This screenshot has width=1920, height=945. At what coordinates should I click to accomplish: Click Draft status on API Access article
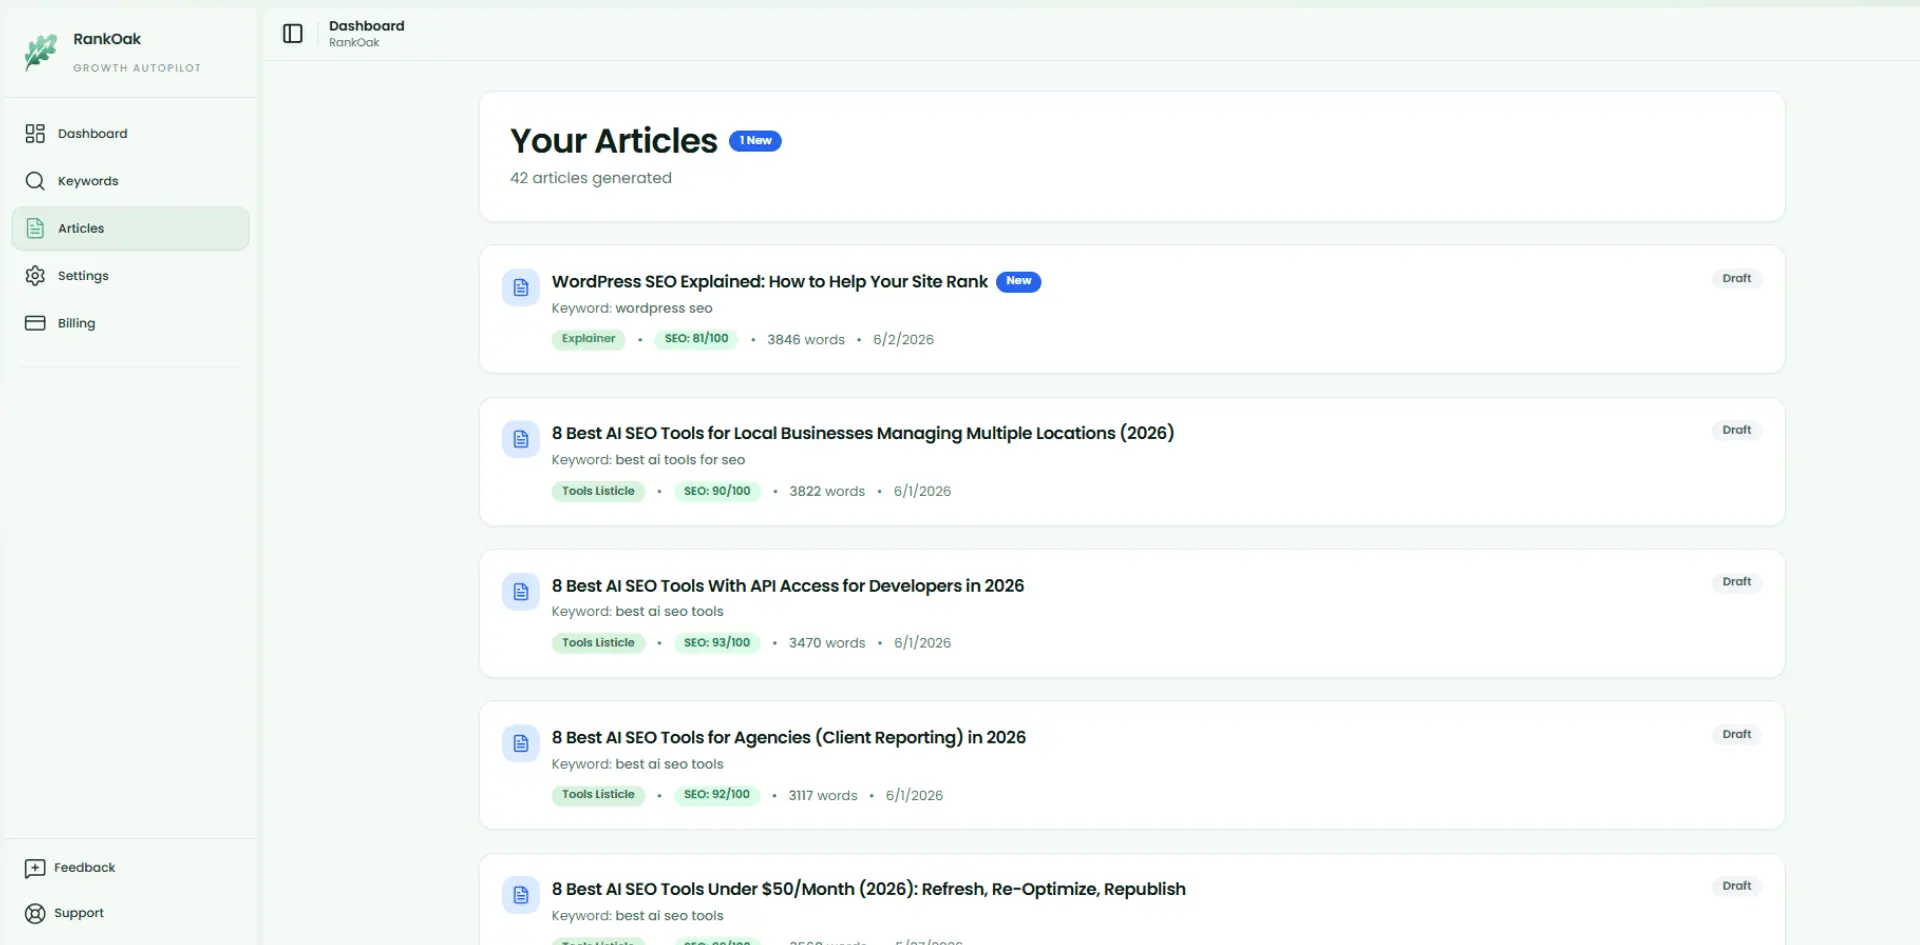click(x=1737, y=582)
